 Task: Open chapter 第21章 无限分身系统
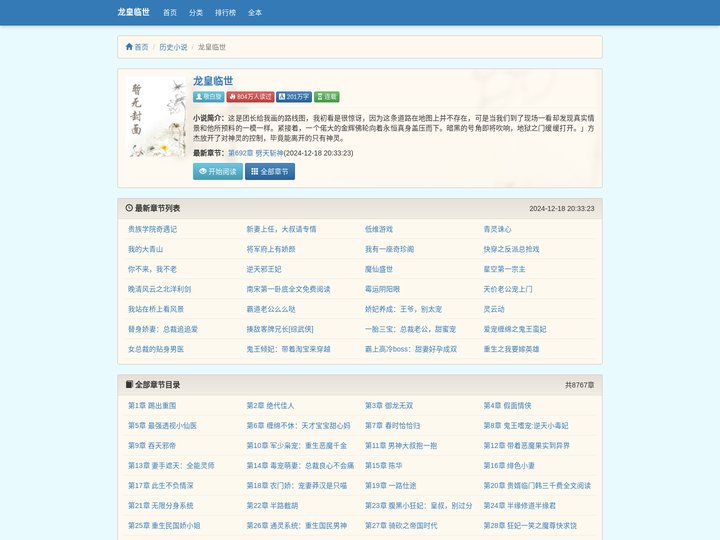coord(161,506)
